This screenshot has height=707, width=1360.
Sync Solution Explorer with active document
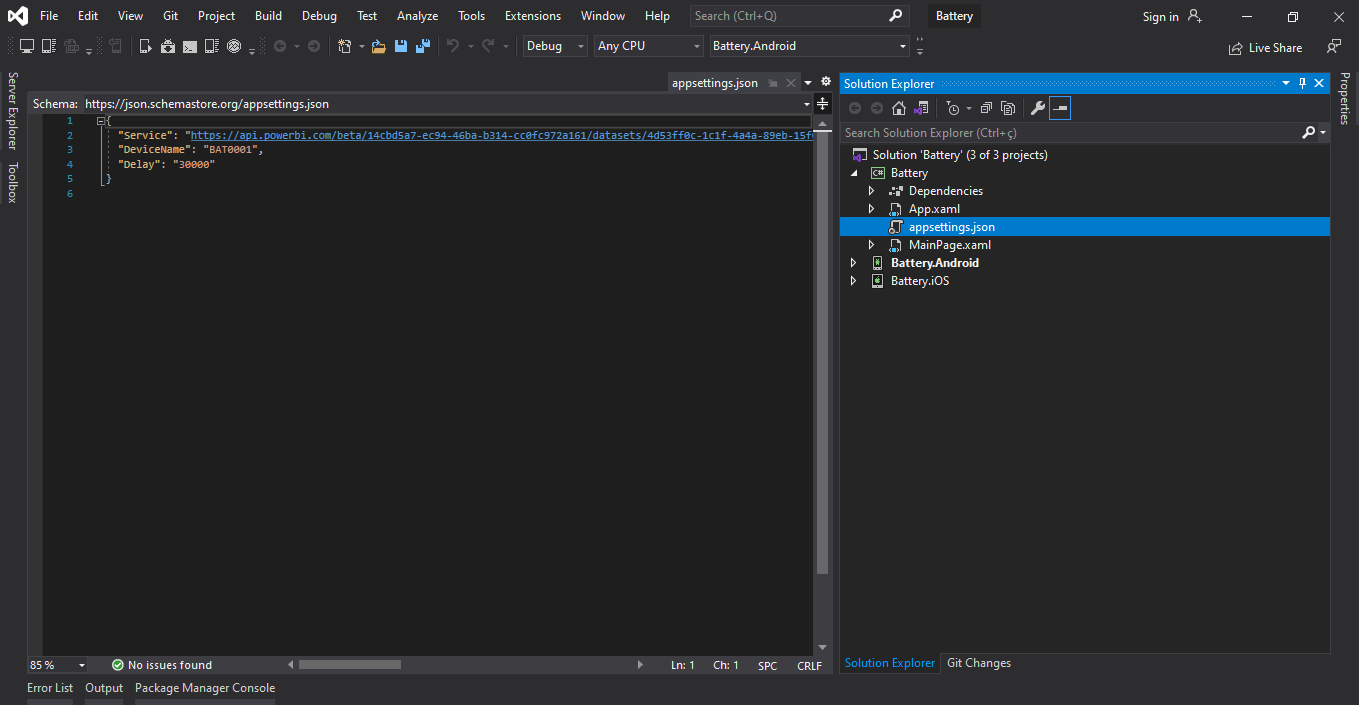pyautogui.click(x=921, y=107)
